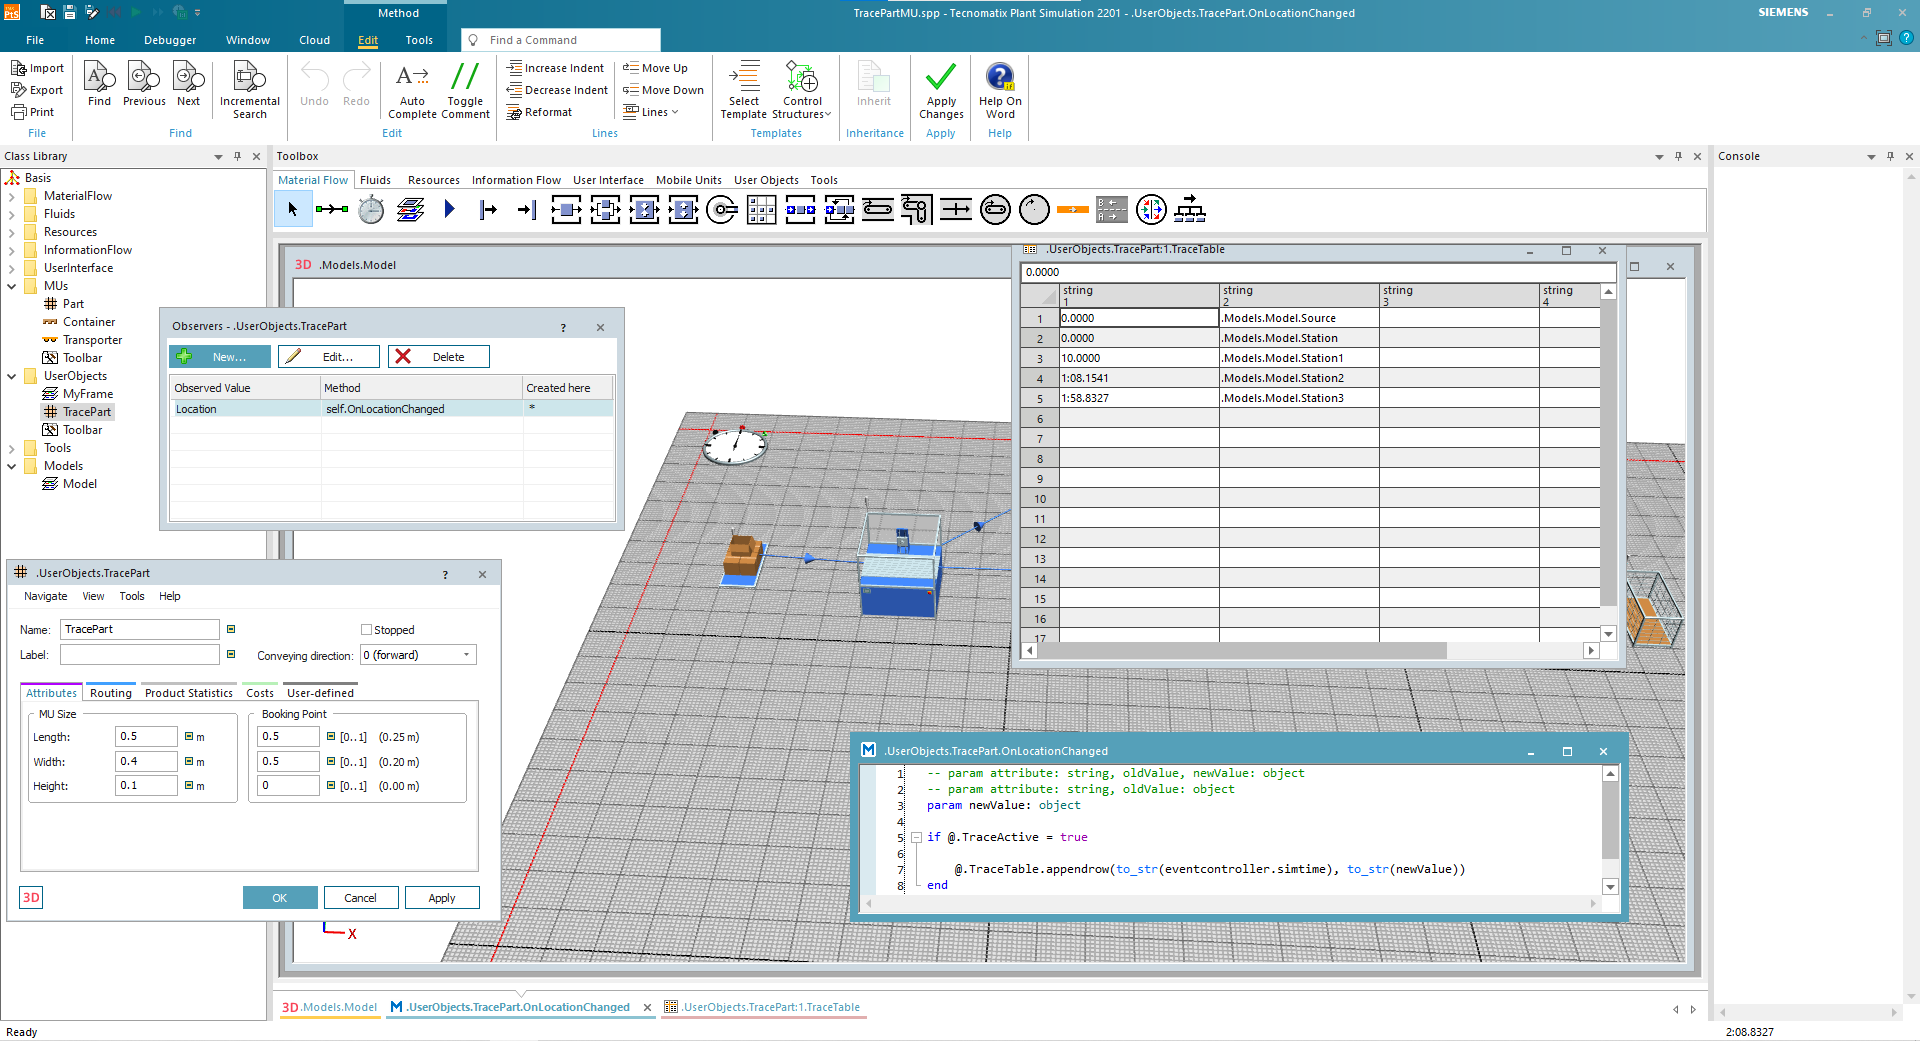The image size is (1920, 1041).
Task: Open the Debugger ribbon tab
Action: tap(170, 40)
